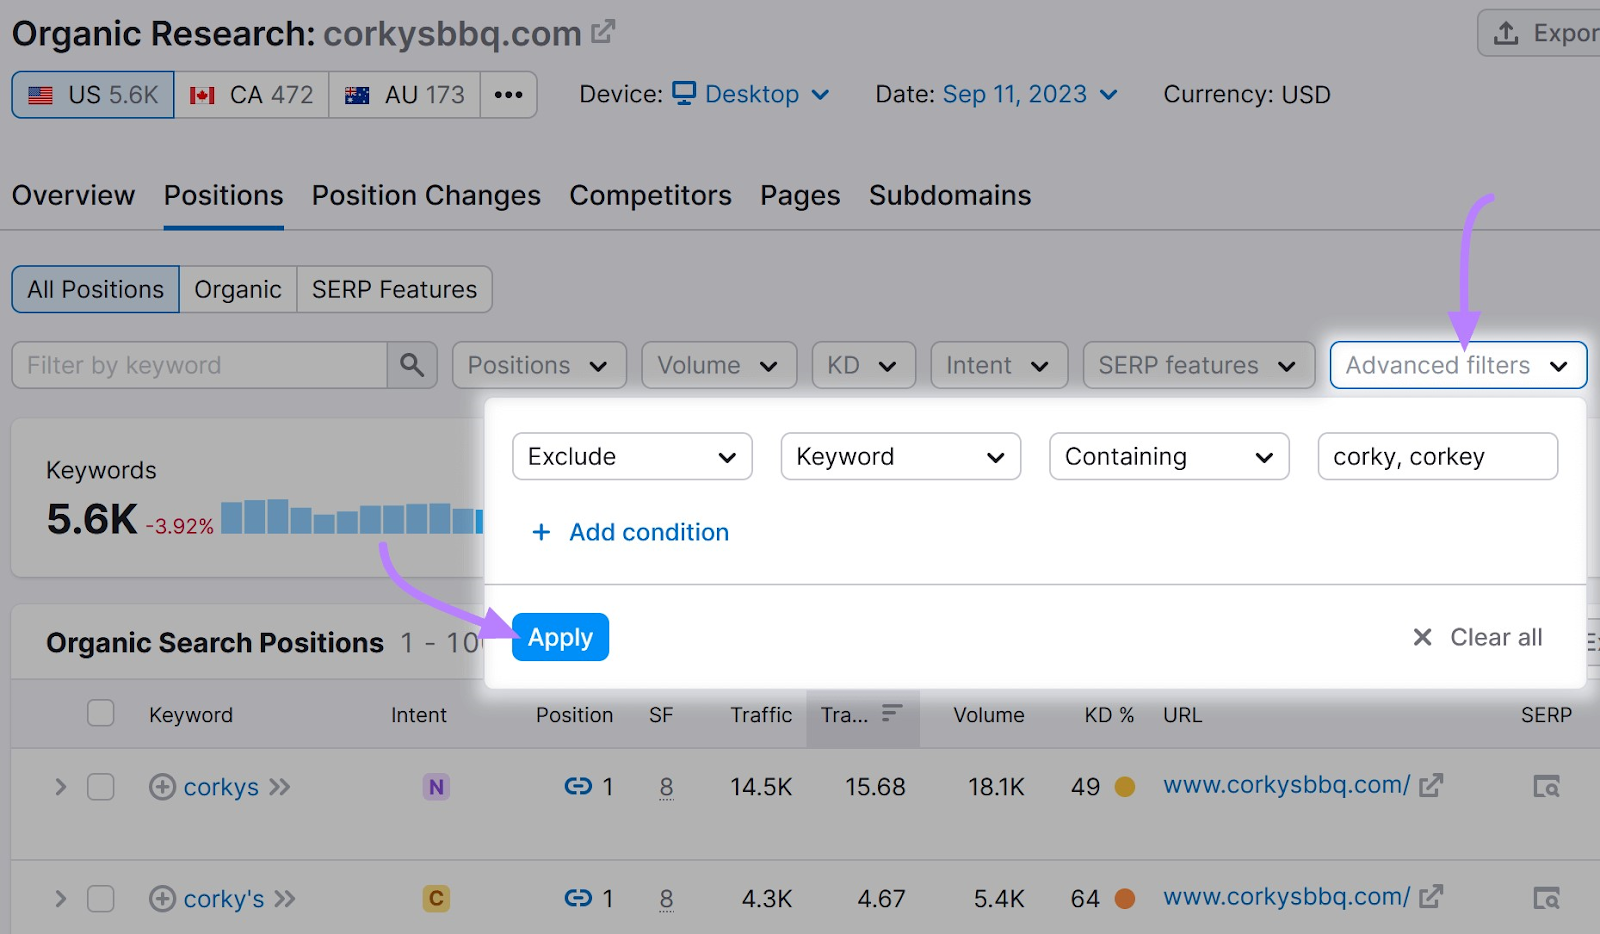Open the Intent filter dropdown
The height and width of the screenshot is (934, 1600).
[x=999, y=365]
